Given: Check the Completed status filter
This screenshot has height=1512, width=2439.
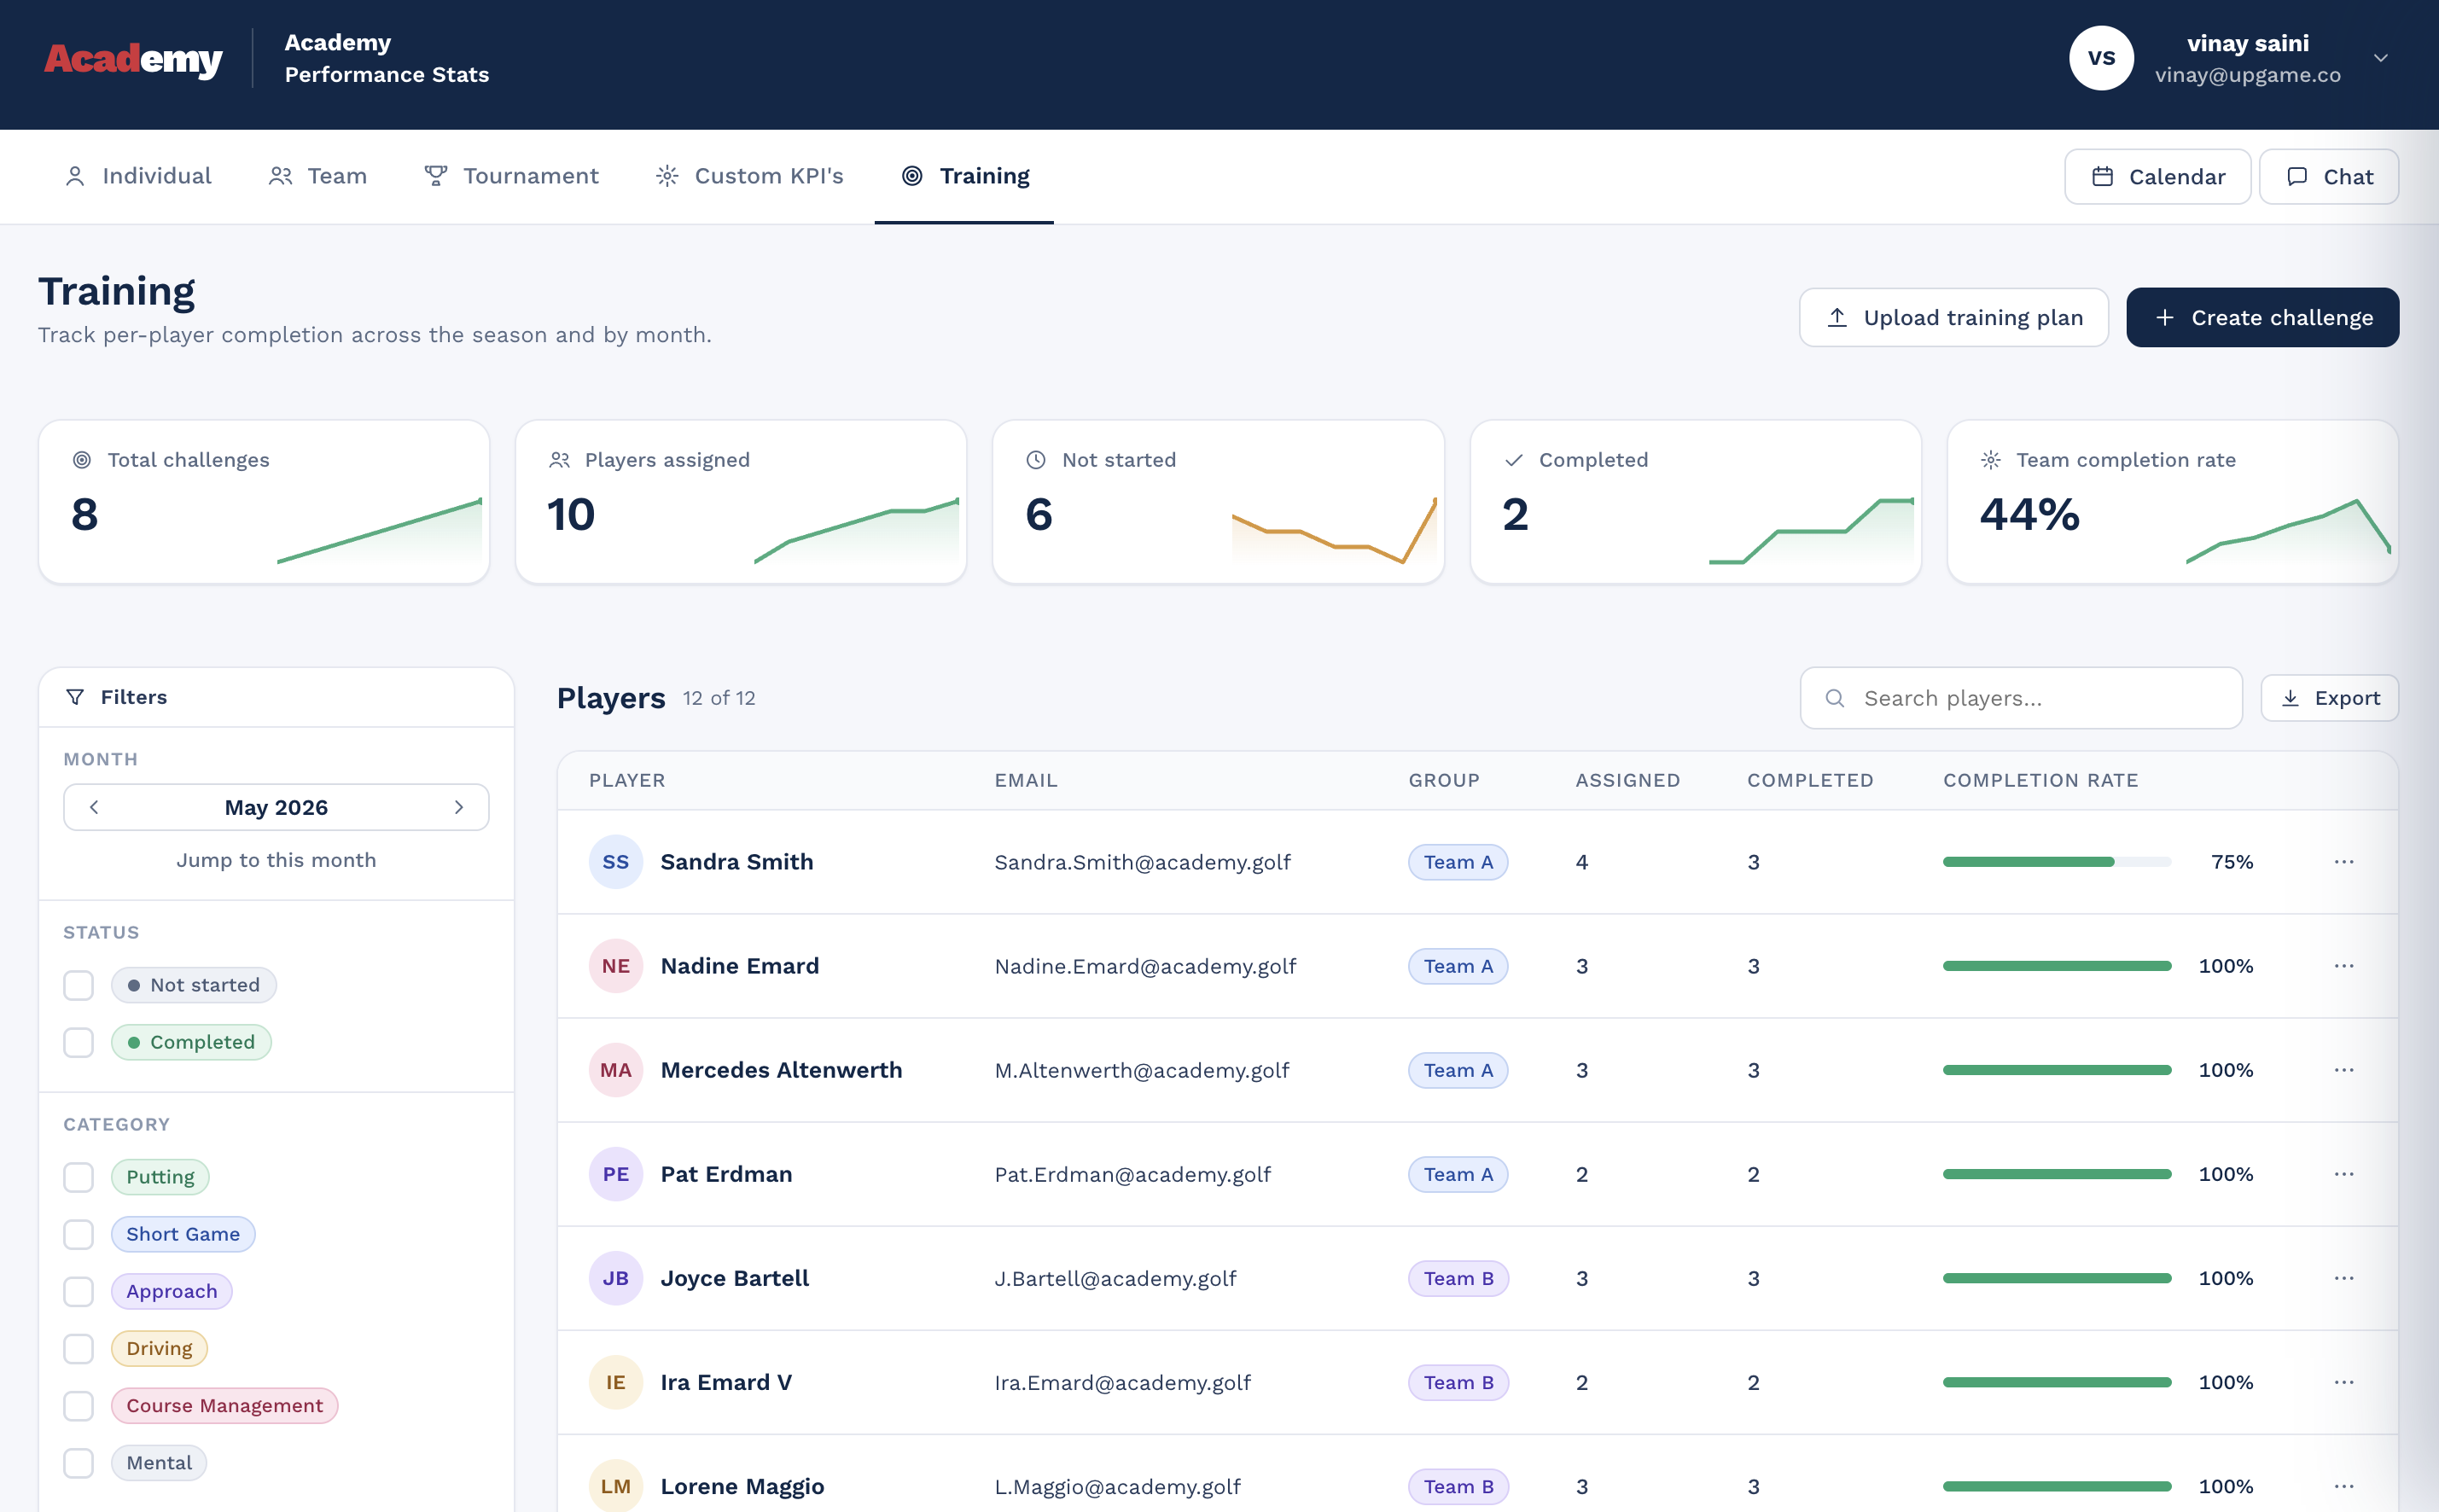Looking at the screenshot, I should (x=78, y=1042).
